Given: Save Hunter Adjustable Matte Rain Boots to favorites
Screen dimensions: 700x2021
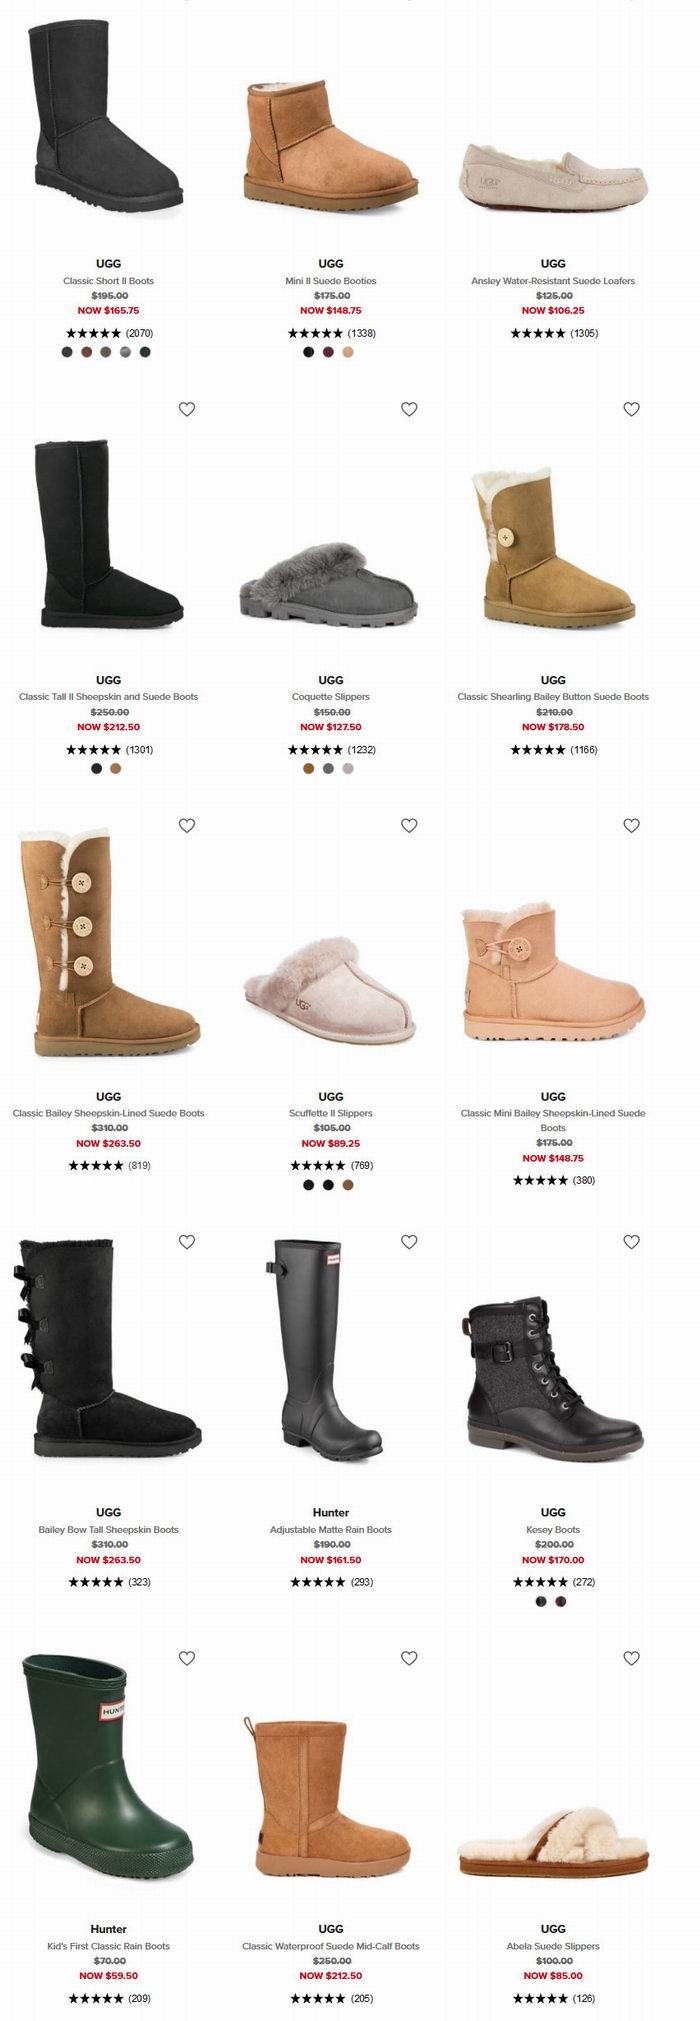Looking at the screenshot, I should (409, 1241).
